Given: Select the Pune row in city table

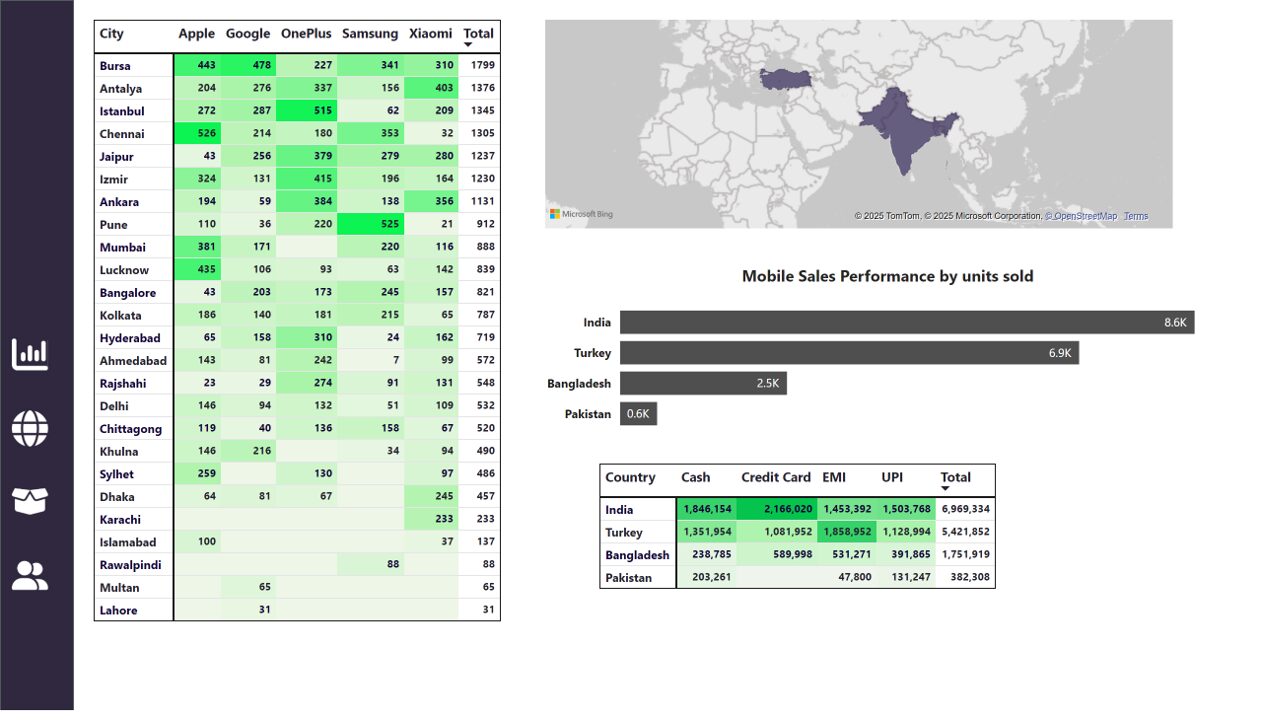Looking at the screenshot, I should (297, 224).
